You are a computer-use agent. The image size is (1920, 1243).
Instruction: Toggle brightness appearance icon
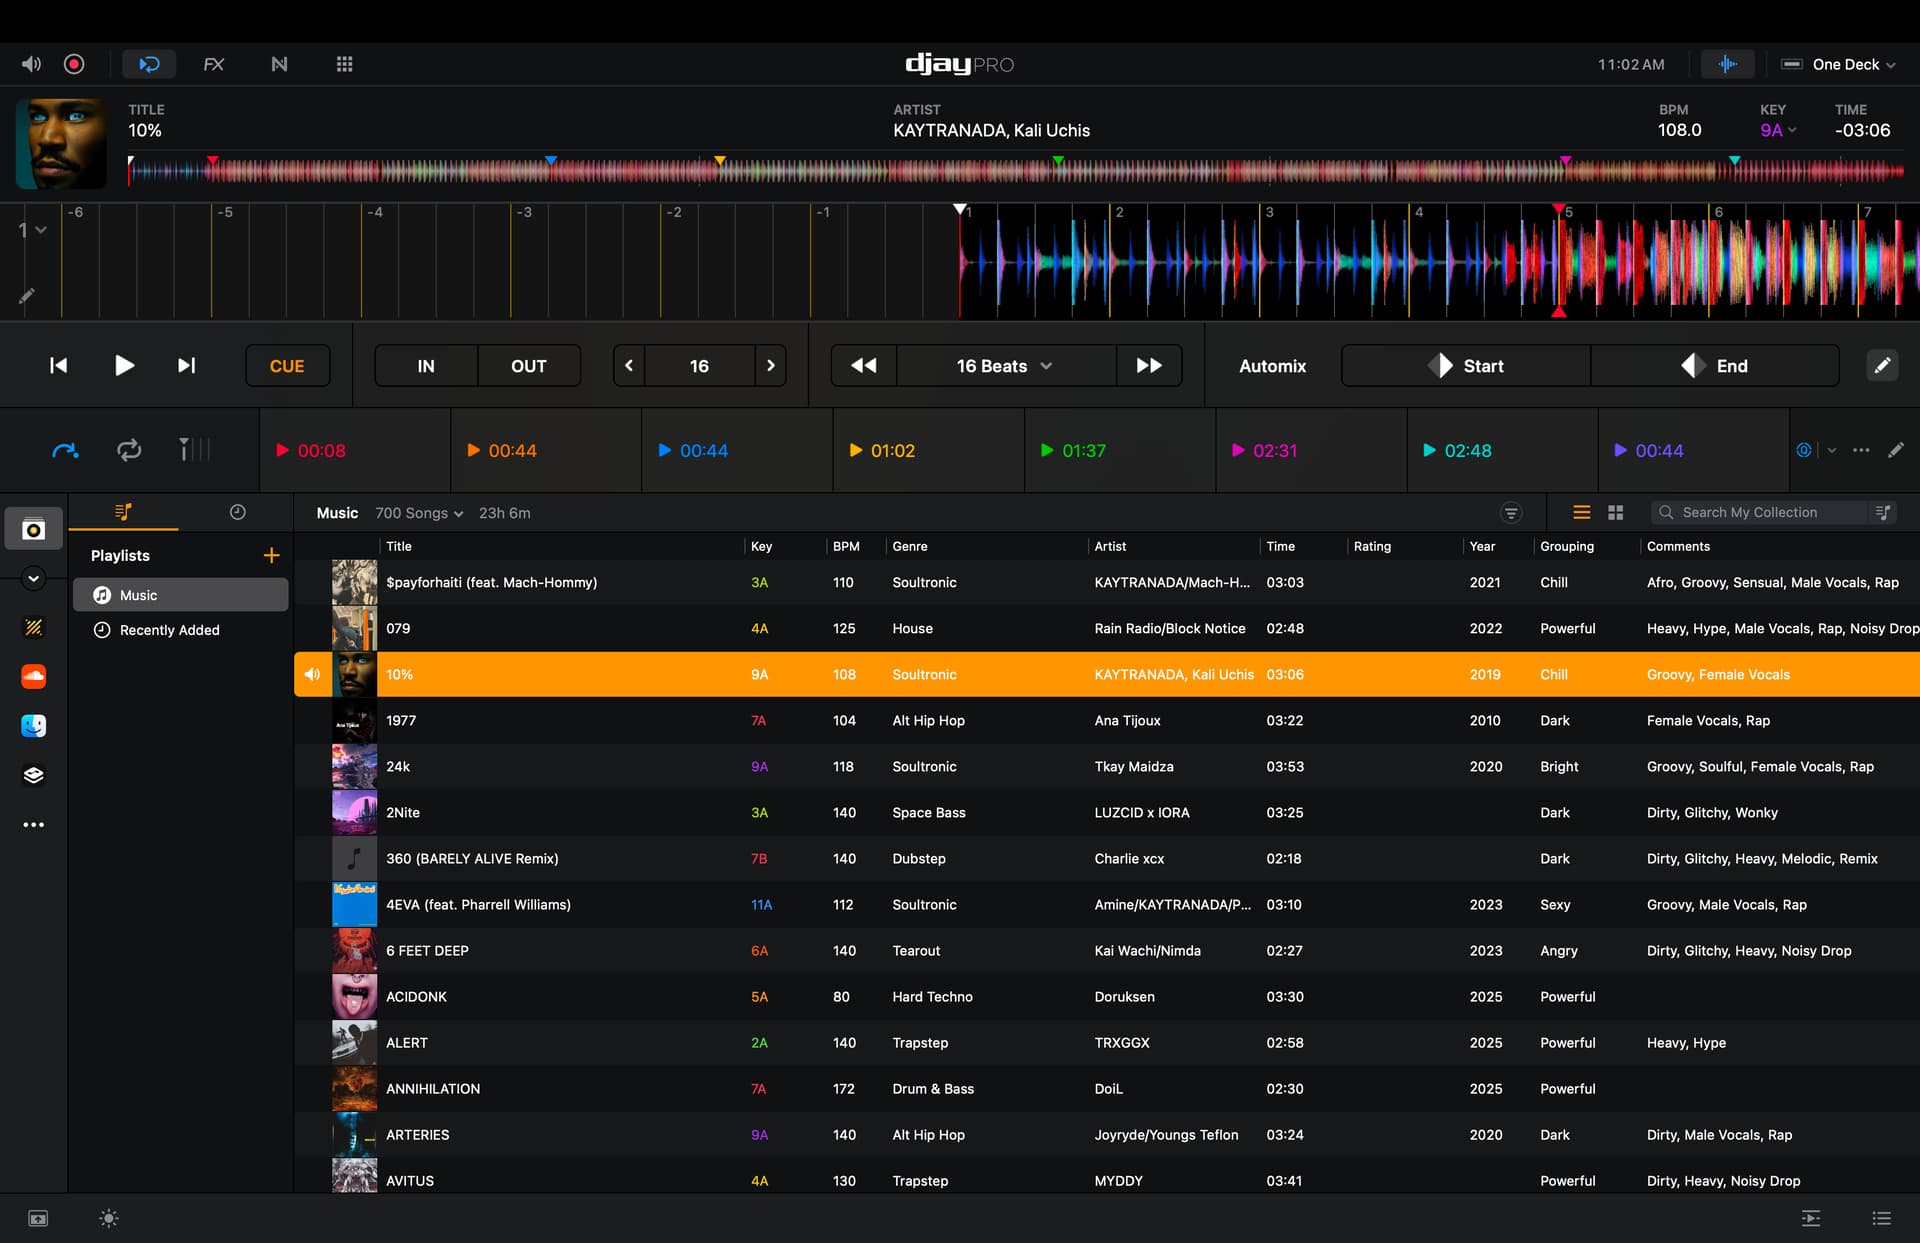pyautogui.click(x=109, y=1218)
